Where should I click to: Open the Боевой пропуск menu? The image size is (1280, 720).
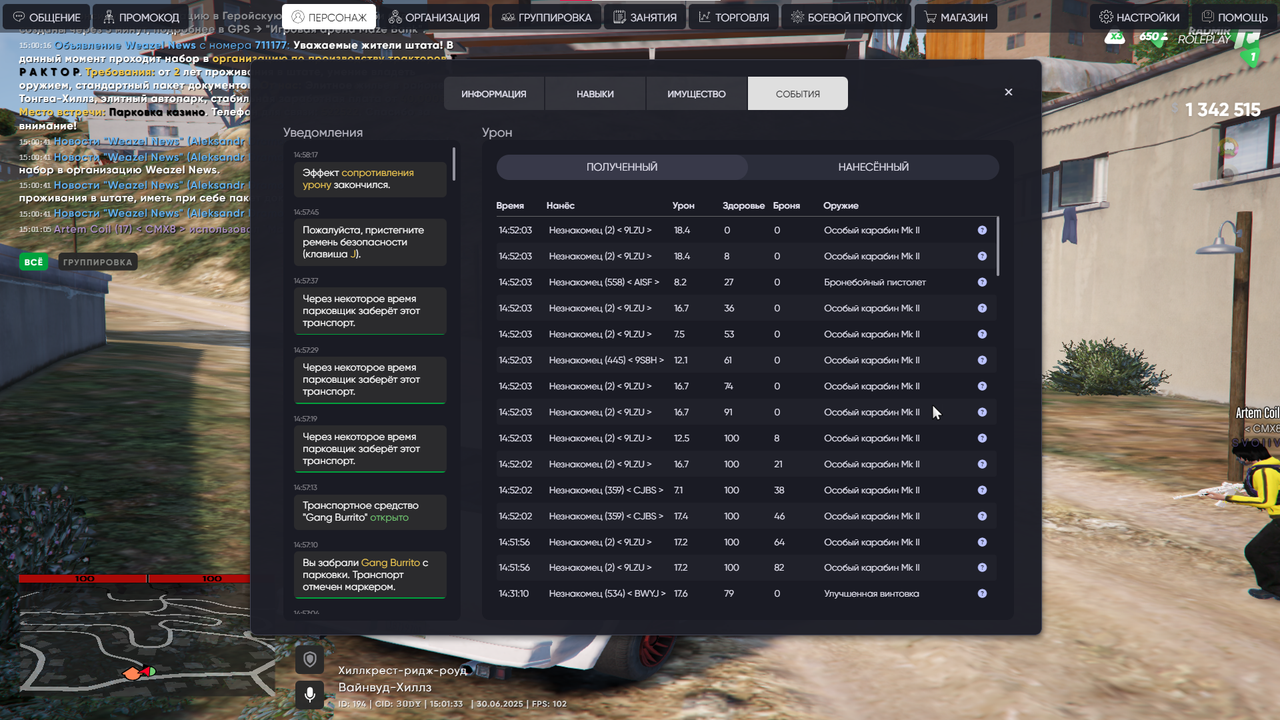846,17
